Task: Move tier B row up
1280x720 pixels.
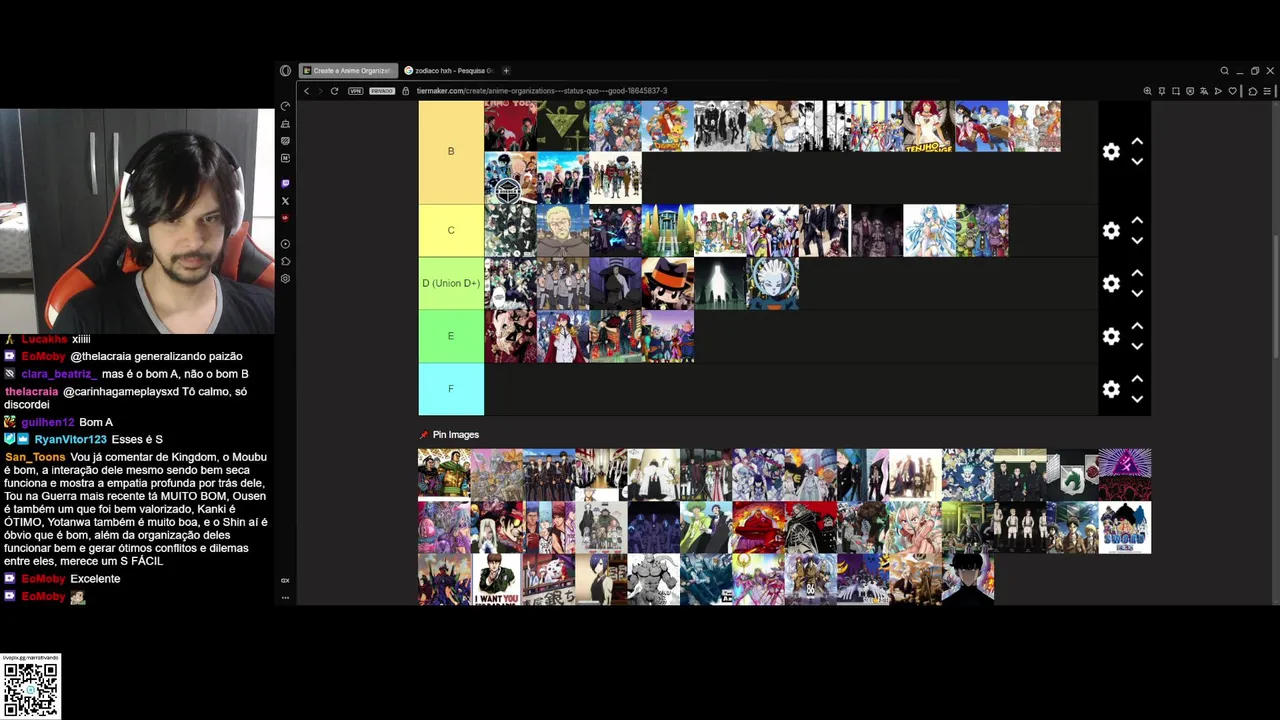Action: pyautogui.click(x=1137, y=141)
